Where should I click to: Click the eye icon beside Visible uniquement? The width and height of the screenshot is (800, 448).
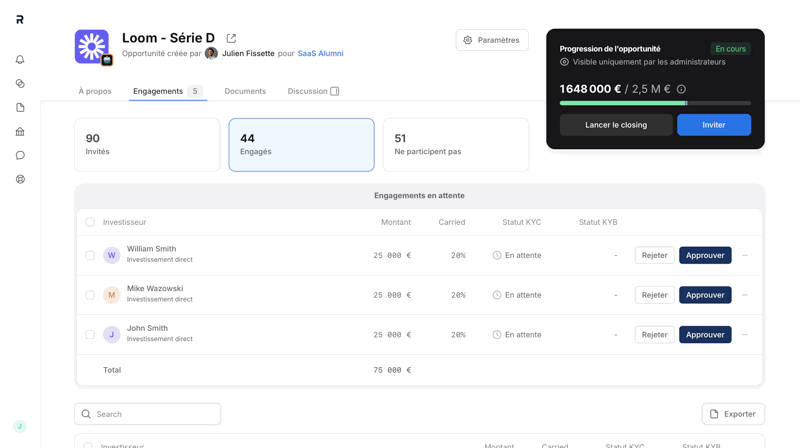564,62
